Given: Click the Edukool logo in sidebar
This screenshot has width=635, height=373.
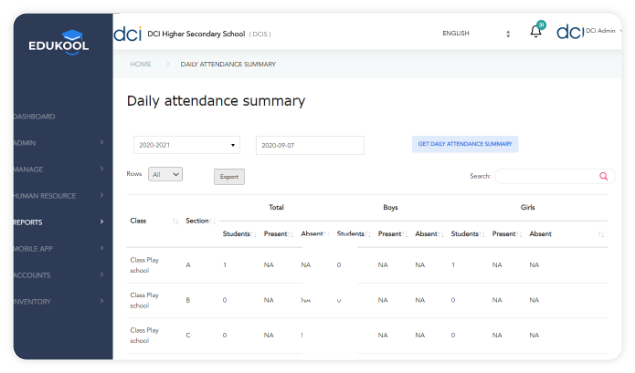Looking at the screenshot, I should click(x=59, y=42).
